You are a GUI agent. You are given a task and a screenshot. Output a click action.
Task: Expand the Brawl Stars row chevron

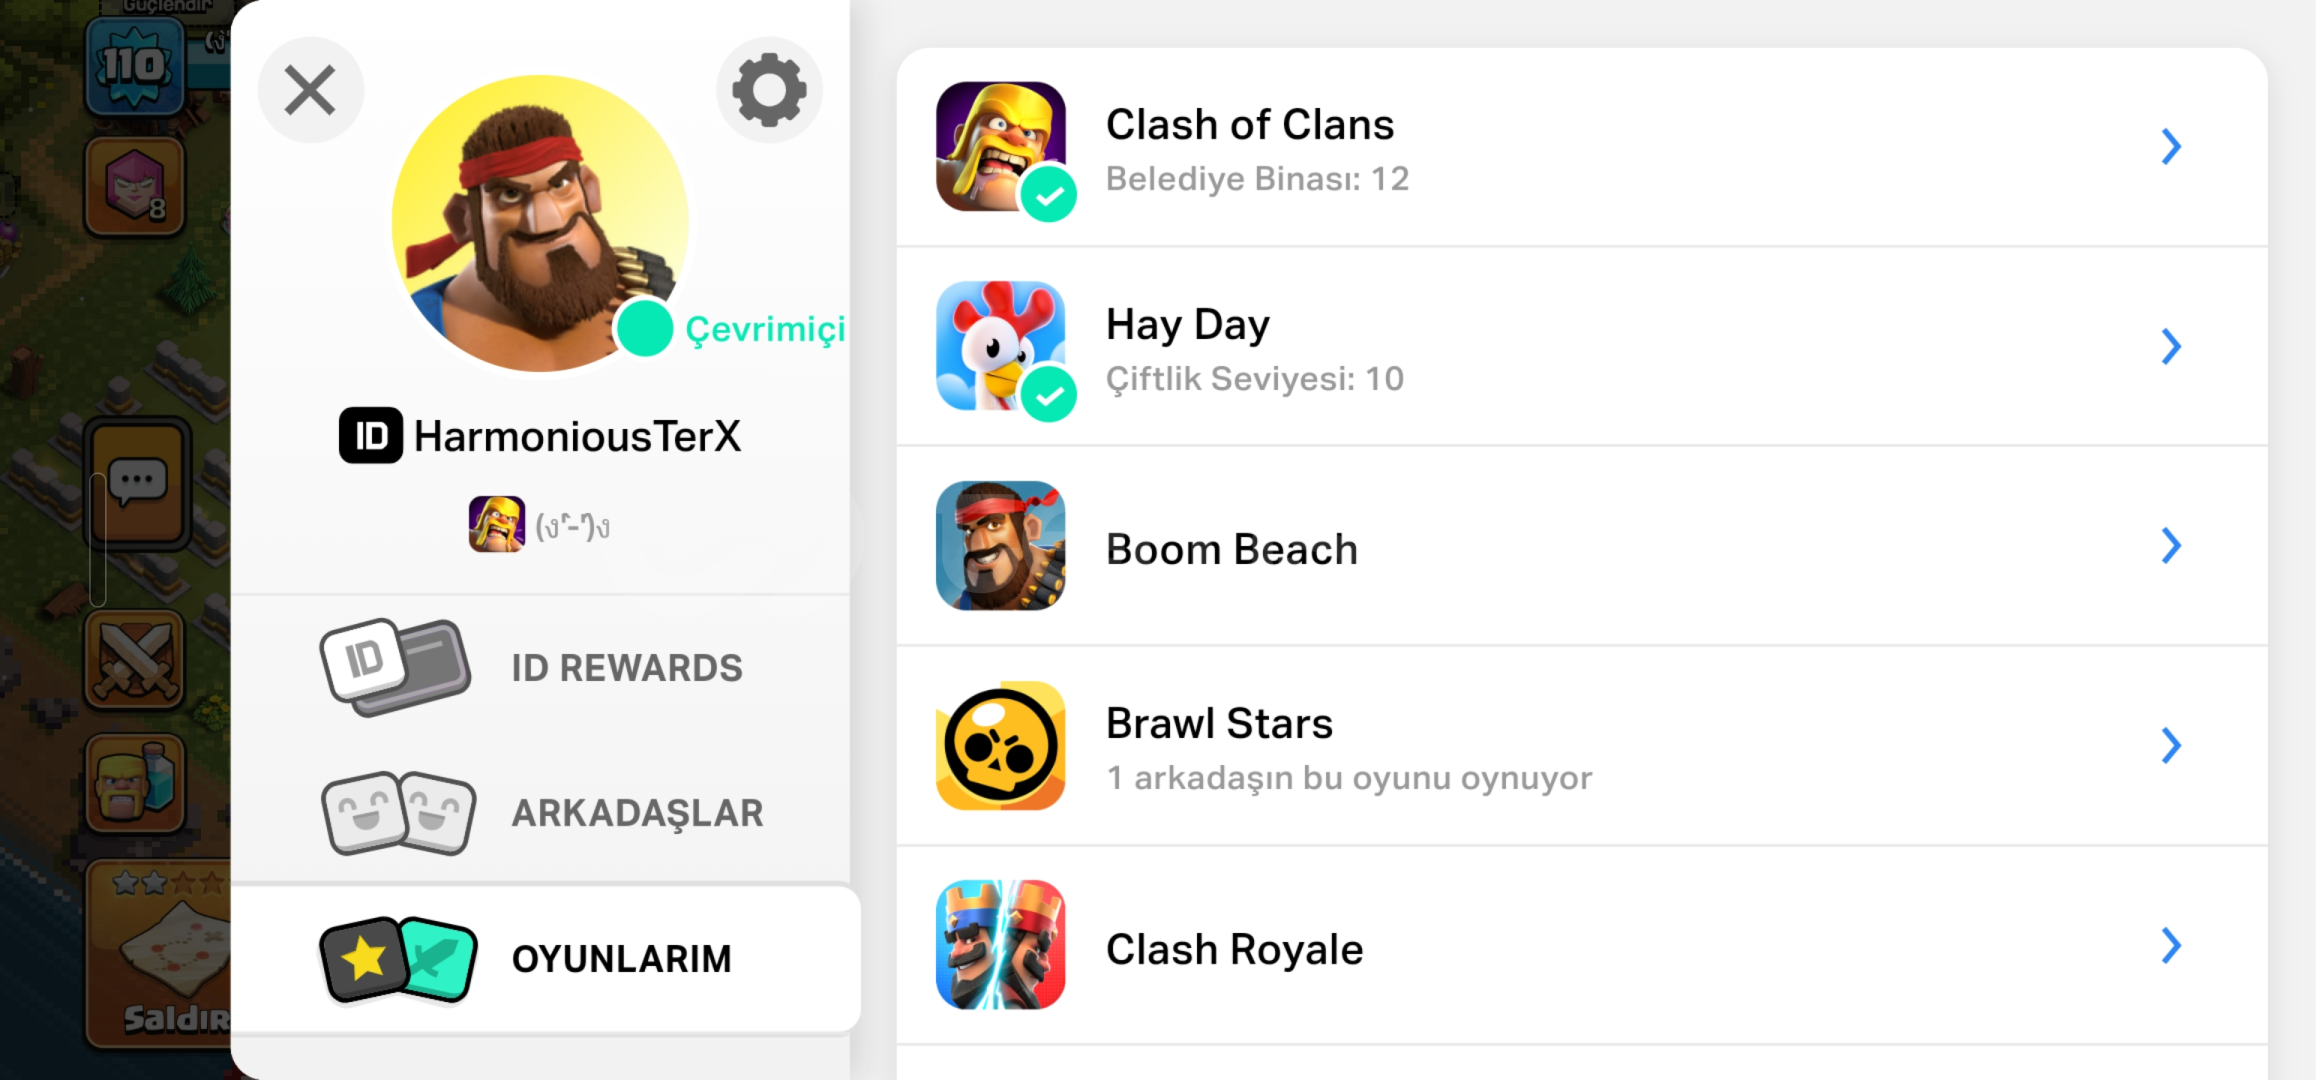(2170, 746)
